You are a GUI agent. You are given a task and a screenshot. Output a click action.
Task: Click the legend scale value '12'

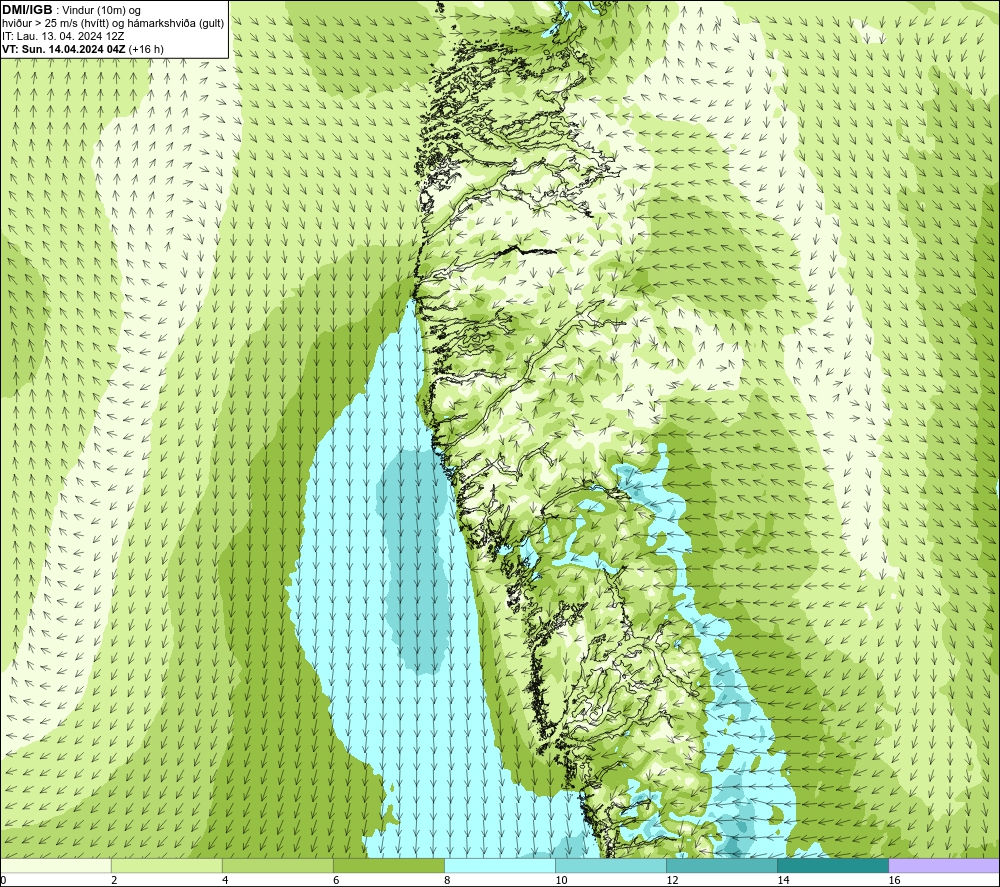click(672, 880)
